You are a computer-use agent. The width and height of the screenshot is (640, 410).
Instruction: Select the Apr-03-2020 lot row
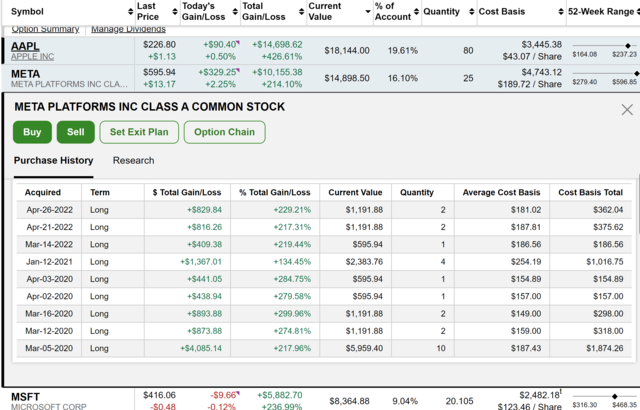(324, 279)
